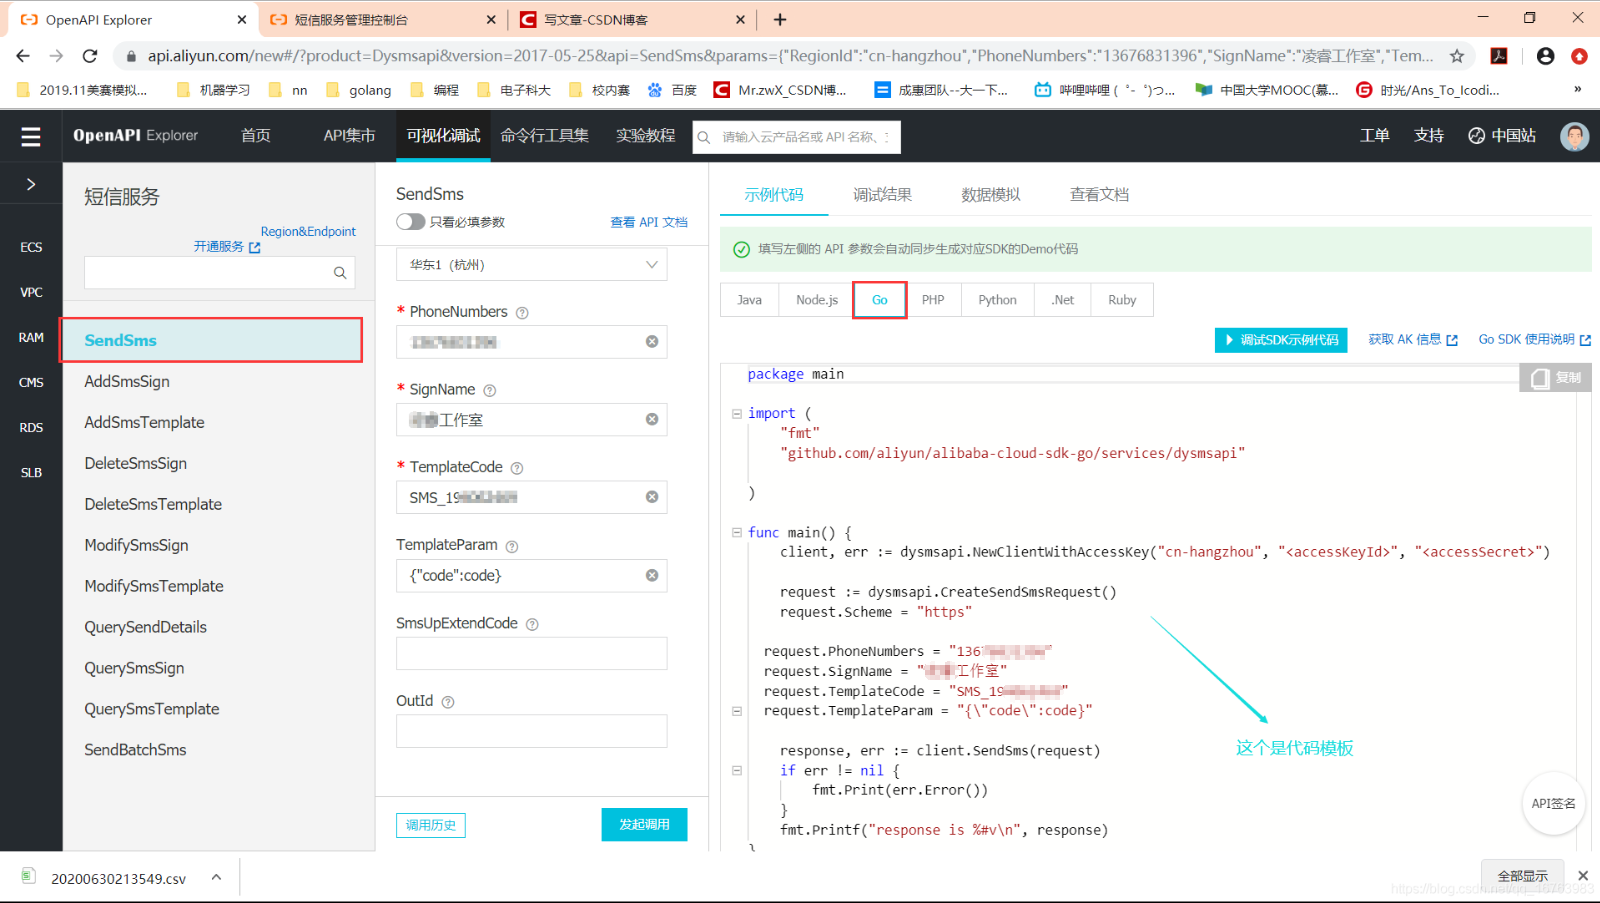This screenshot has height=903, width=1600.
Task: Click the product search box in header
Action: point(796,137)
